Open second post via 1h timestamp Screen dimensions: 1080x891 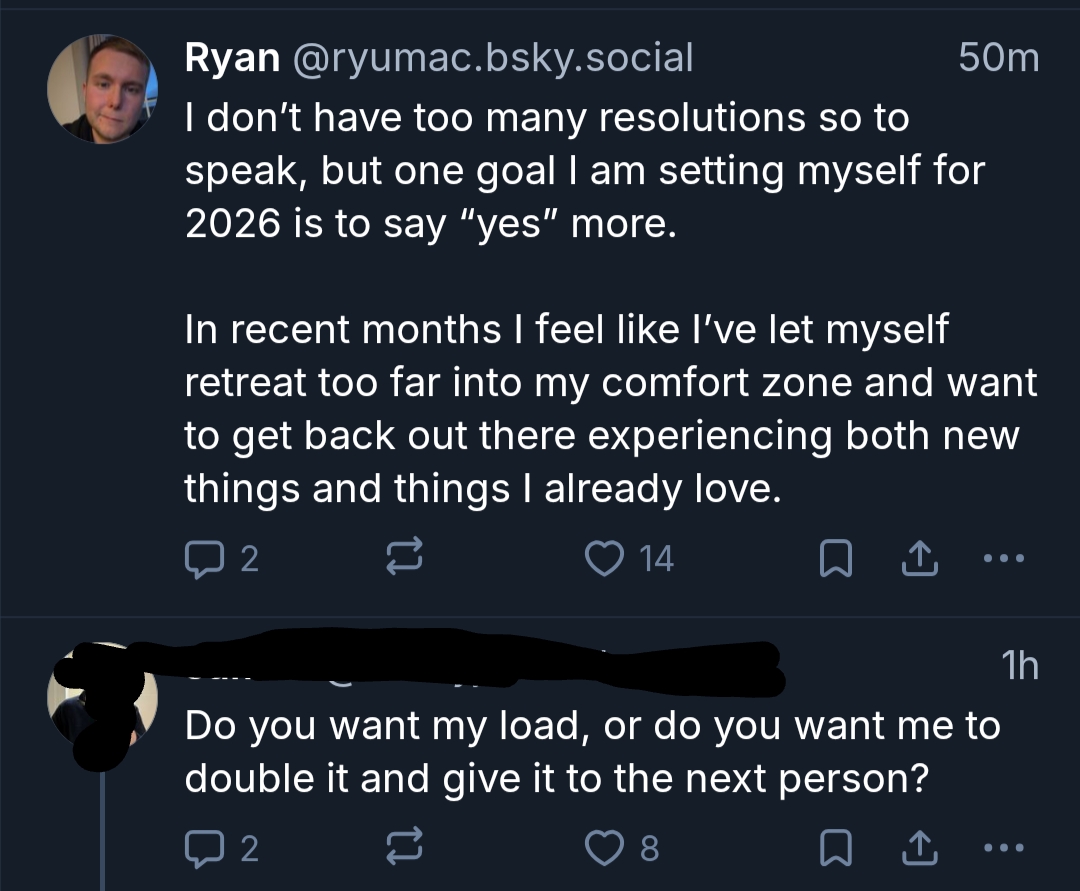(x=1019, y=665)
